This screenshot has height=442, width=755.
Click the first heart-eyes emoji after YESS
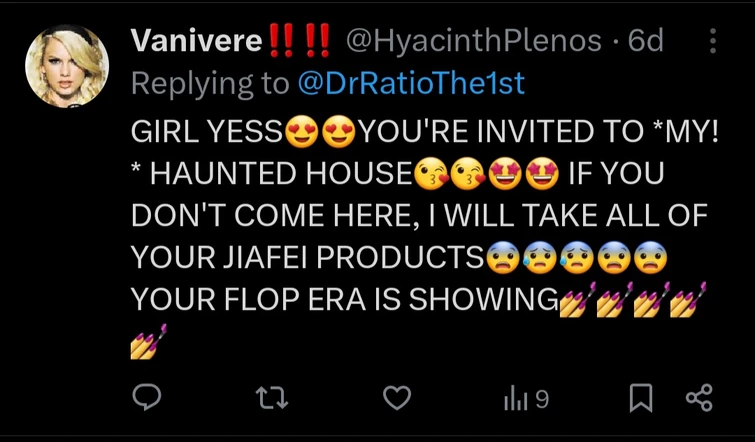301,131
